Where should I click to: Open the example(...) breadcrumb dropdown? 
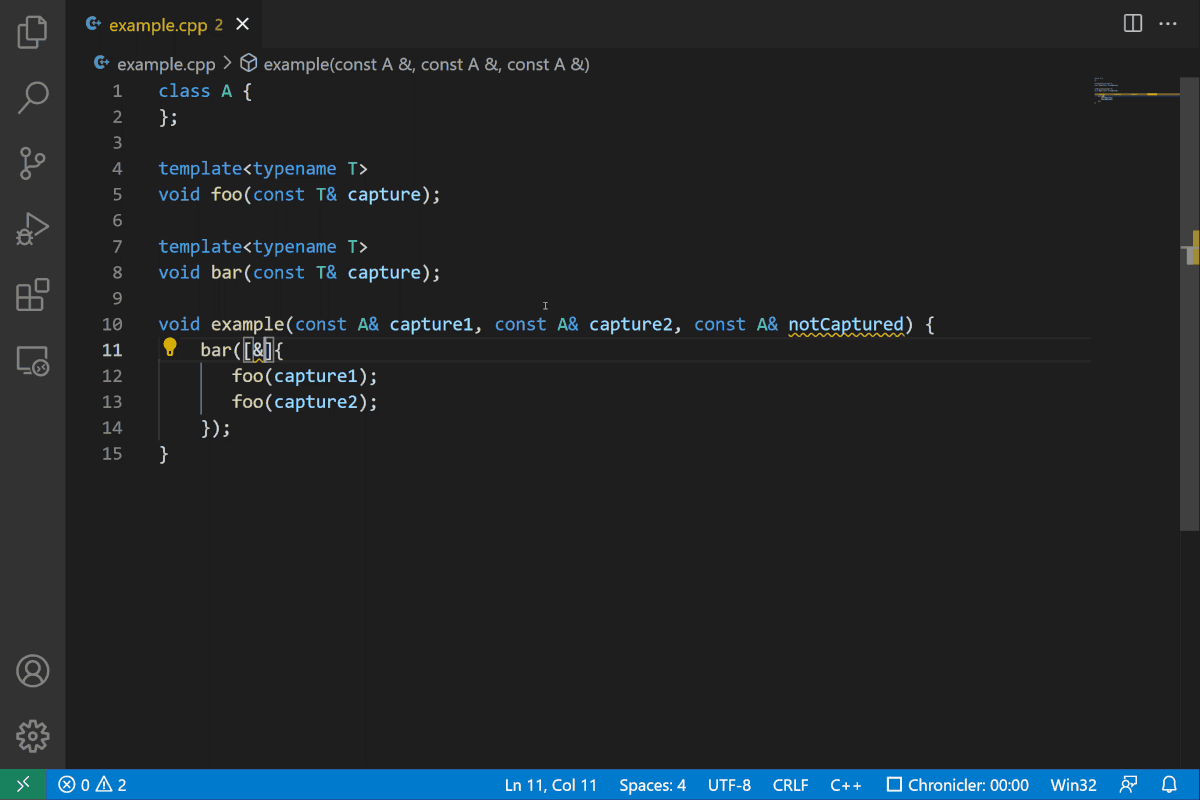pyautogui.click(x=426, y=63)
